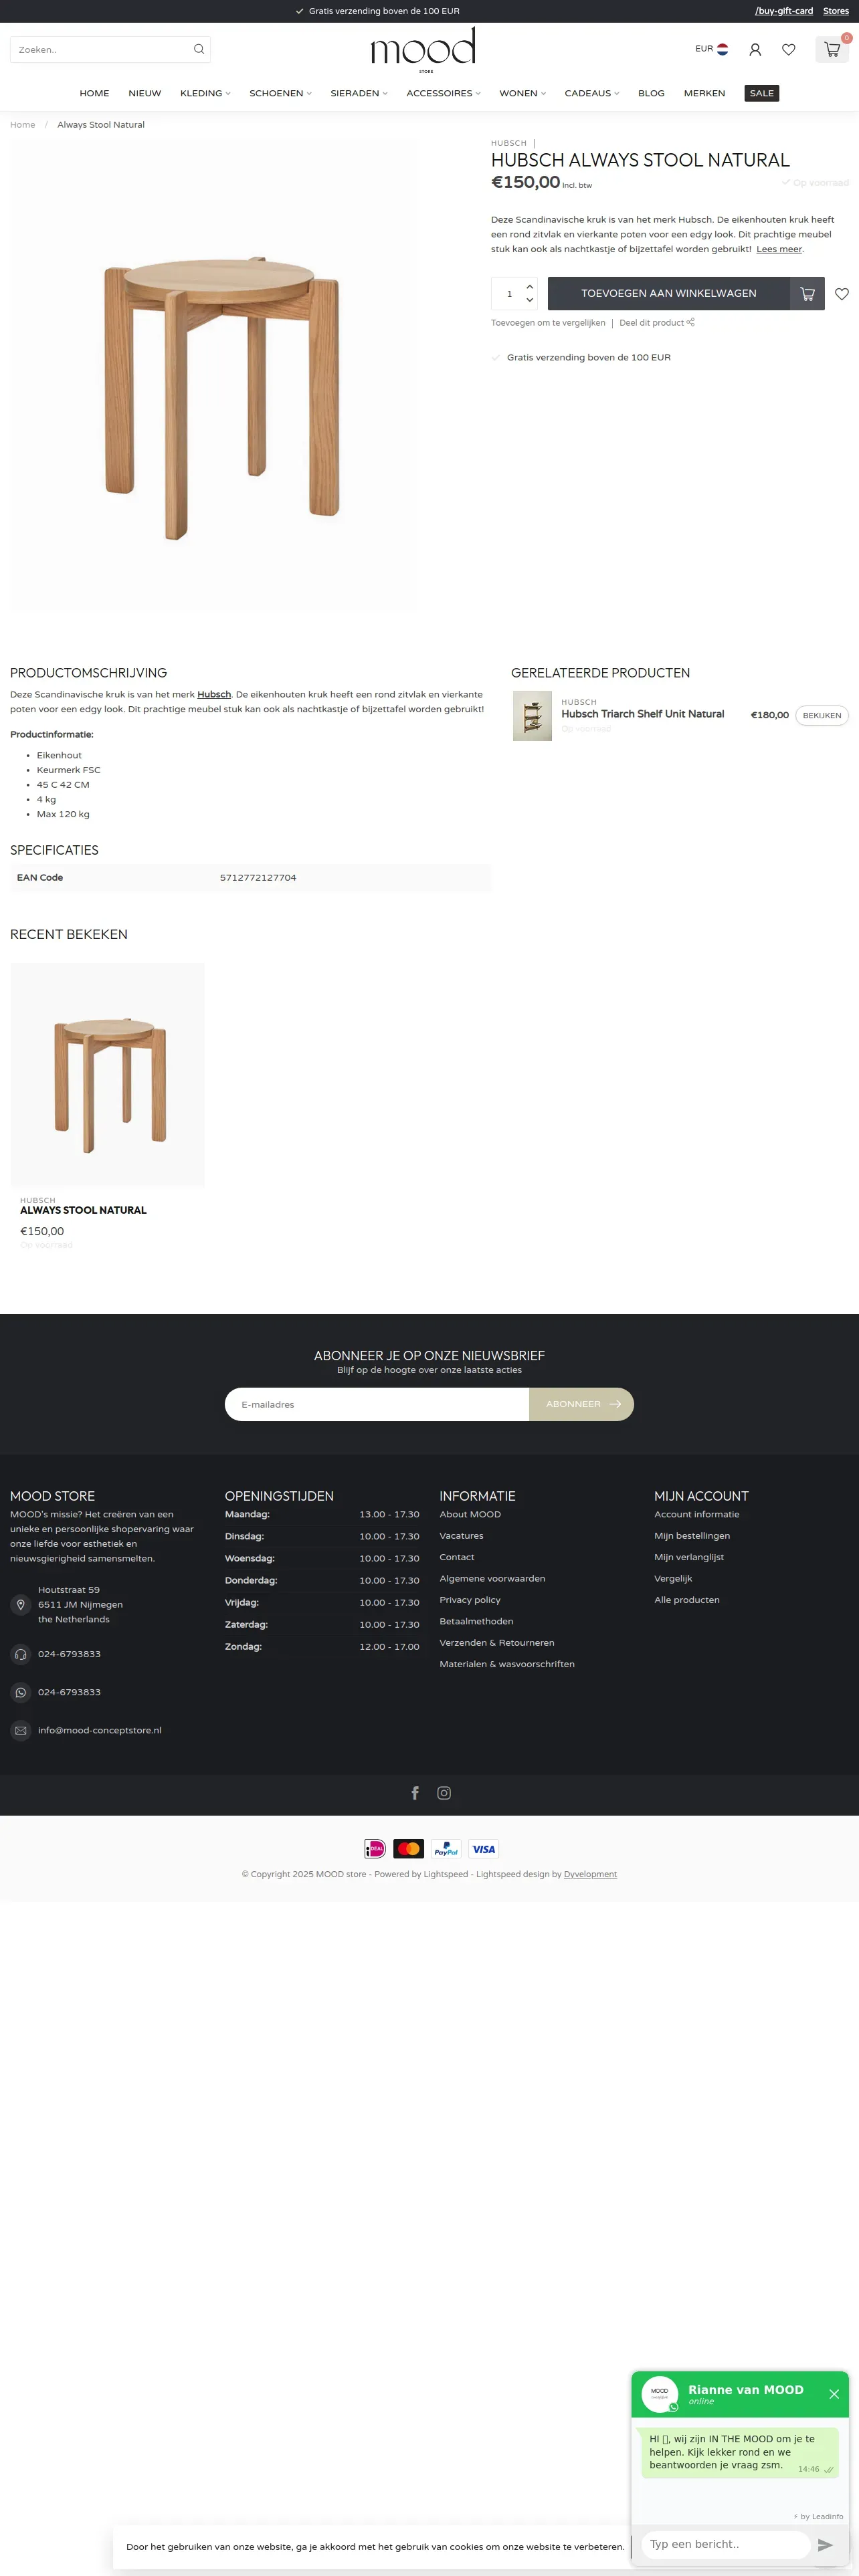This screenshot has width=859, height=2576.
Task: Decrease quantity with down arrow
Action: (x=529, y=300)
